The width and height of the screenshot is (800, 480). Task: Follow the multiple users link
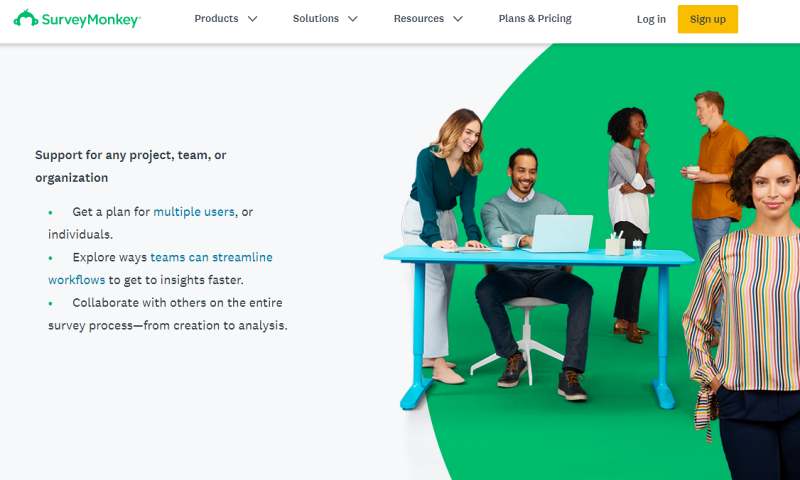[194, 212]
